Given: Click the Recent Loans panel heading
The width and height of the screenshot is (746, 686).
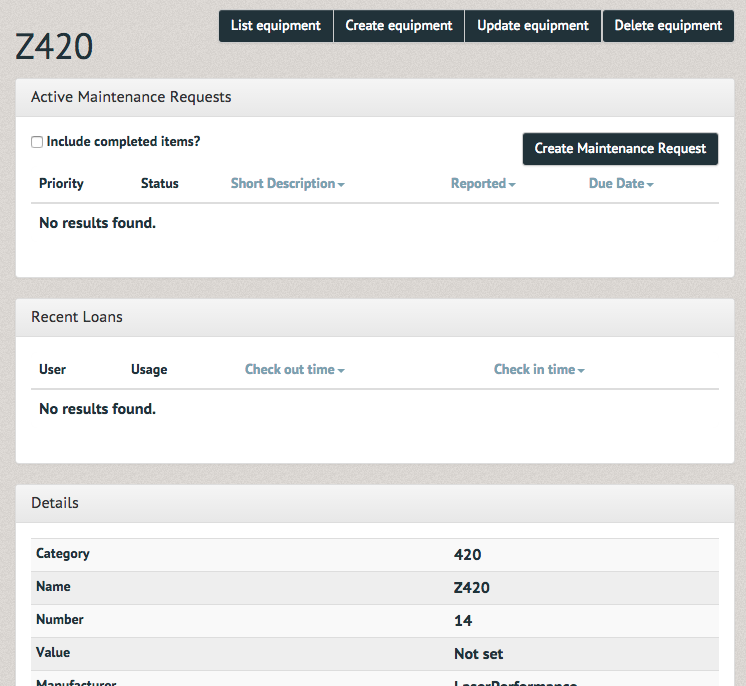Looking at the screenshot, I should (77, 317).
